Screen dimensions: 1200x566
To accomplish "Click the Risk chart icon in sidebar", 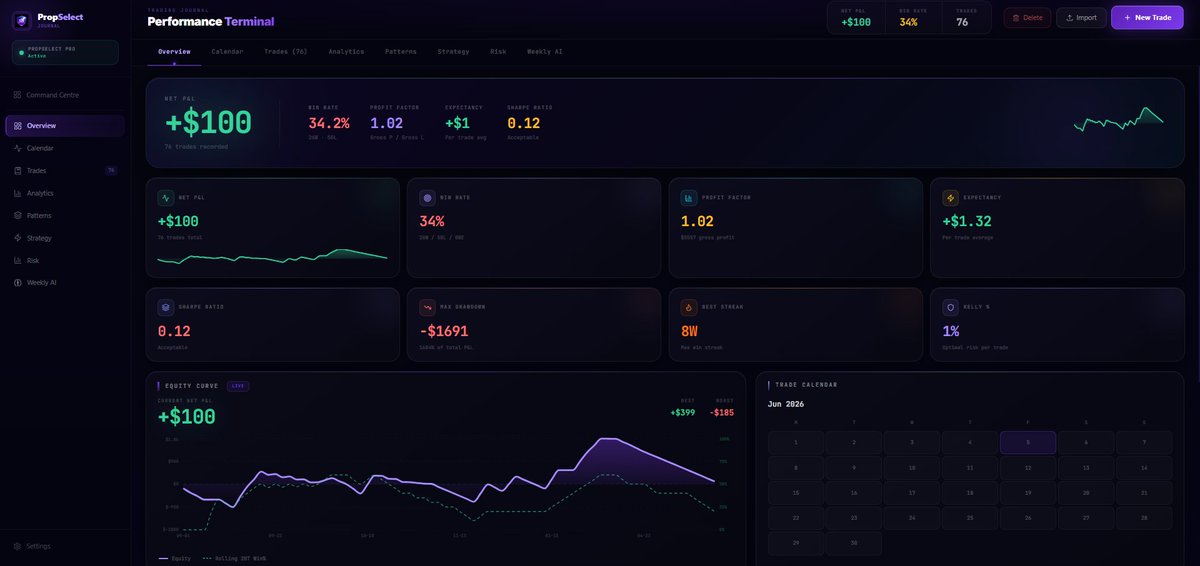I will [x=18, y=260].
